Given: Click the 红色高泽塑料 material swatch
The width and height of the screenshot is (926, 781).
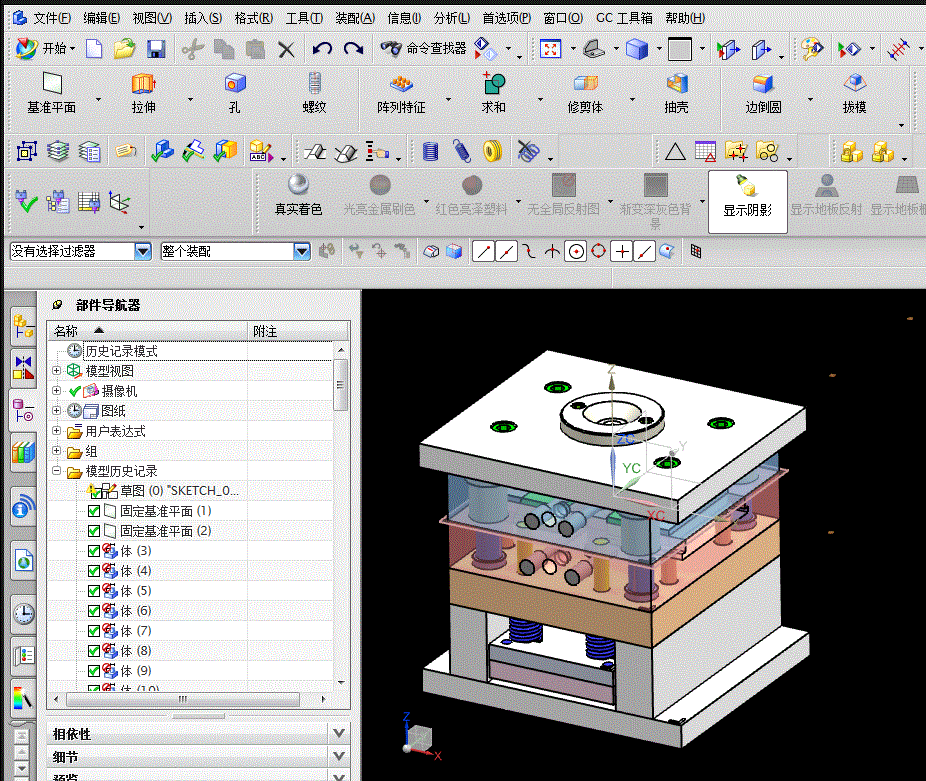Looking at the screenshot, I should pos(471,195).
